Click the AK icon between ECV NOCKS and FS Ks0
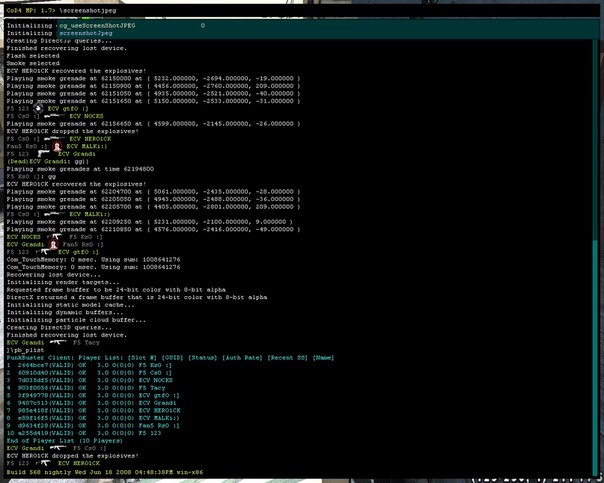The height and width of the screenshot is (483, 604). [54, 237]
